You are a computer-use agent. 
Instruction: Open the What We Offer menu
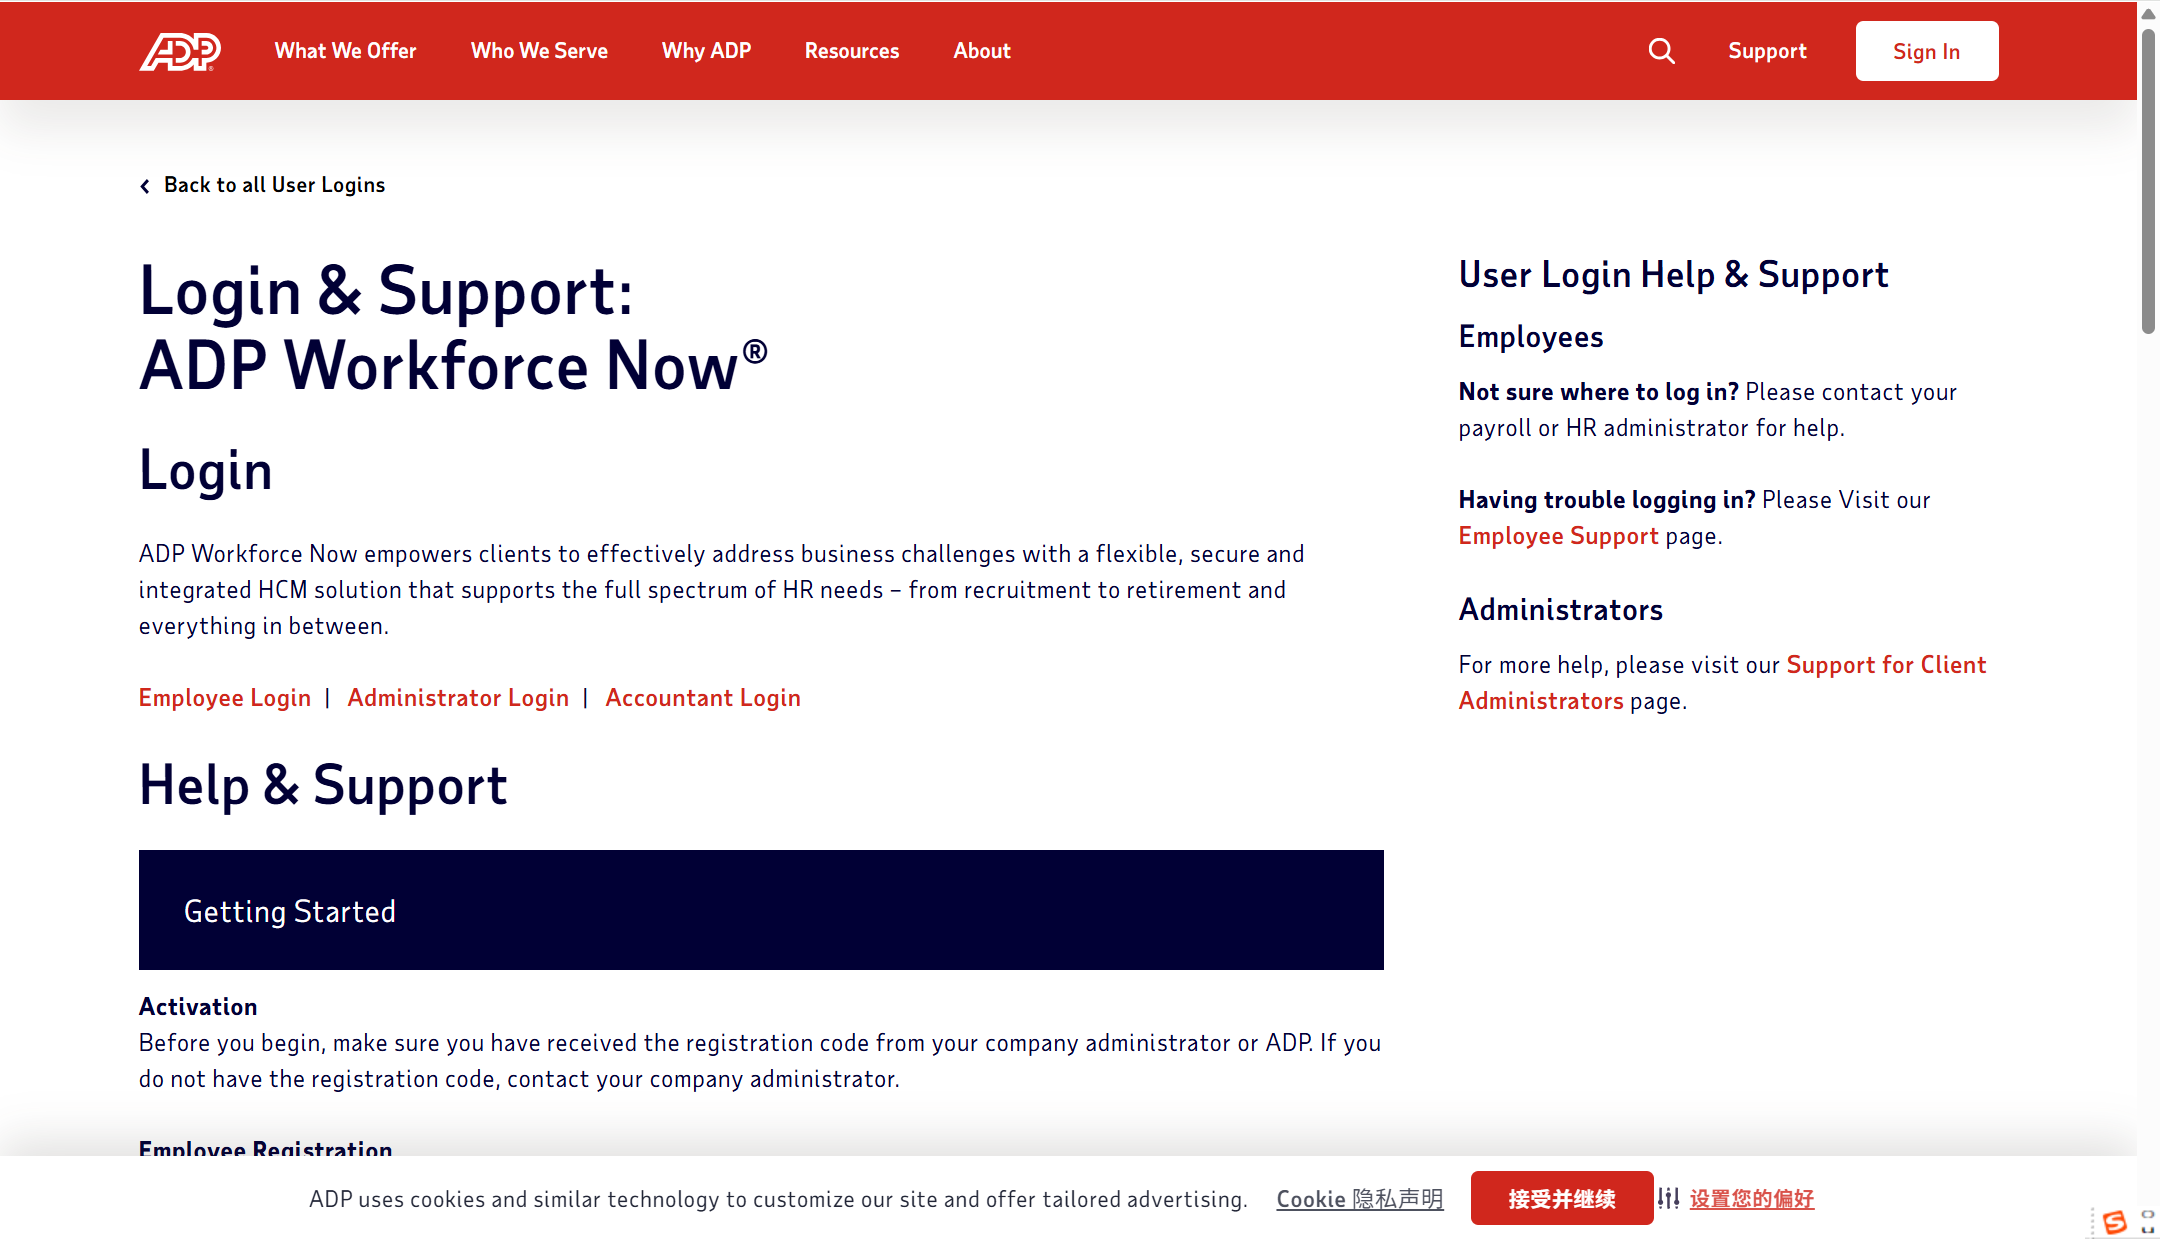[x=345, y=51]
